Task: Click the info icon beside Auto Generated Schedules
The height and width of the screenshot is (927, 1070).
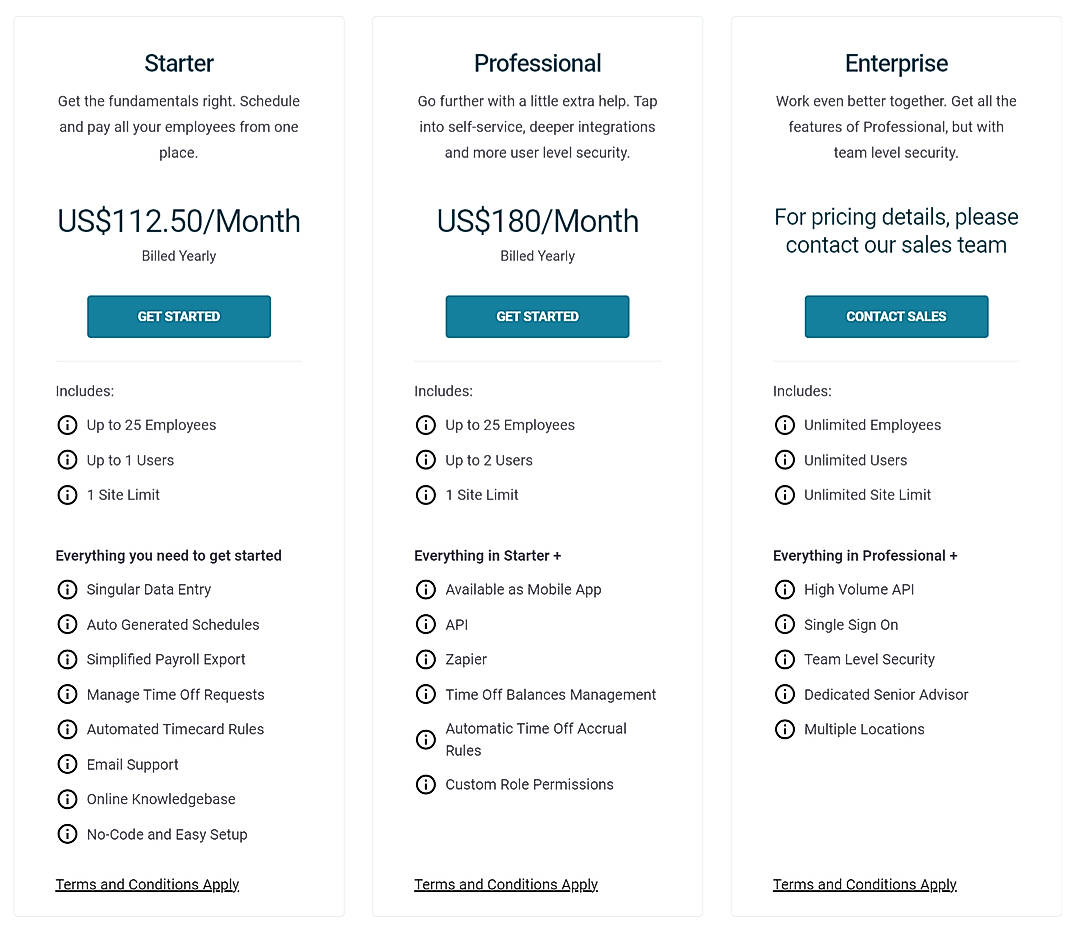Action: [x=67, y=625]
